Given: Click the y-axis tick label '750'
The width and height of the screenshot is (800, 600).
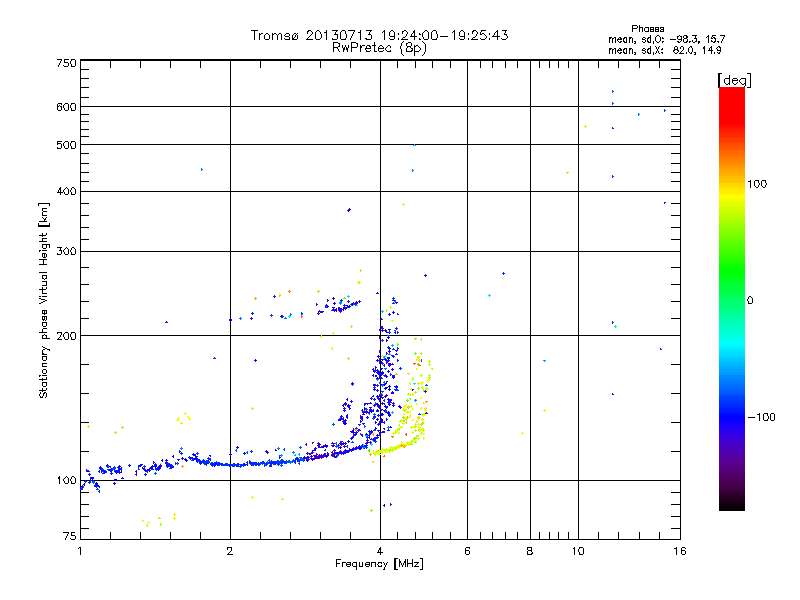Looking at the screenshot, I should coord(66,63).
